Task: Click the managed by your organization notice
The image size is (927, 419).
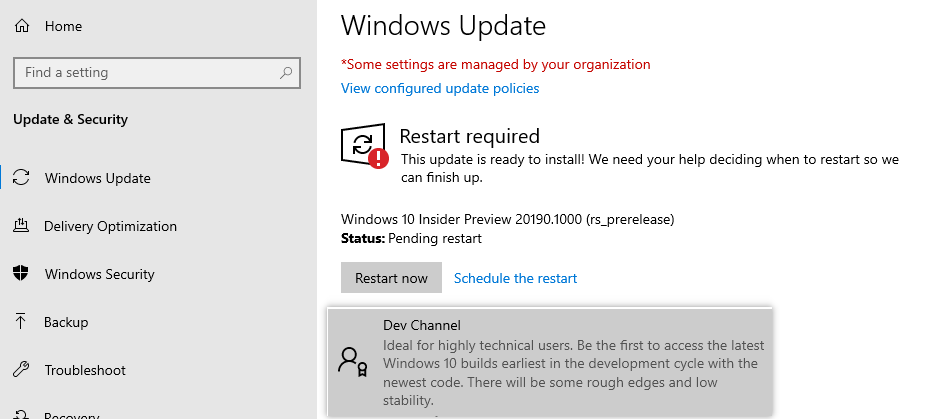Action: point(495,64)
